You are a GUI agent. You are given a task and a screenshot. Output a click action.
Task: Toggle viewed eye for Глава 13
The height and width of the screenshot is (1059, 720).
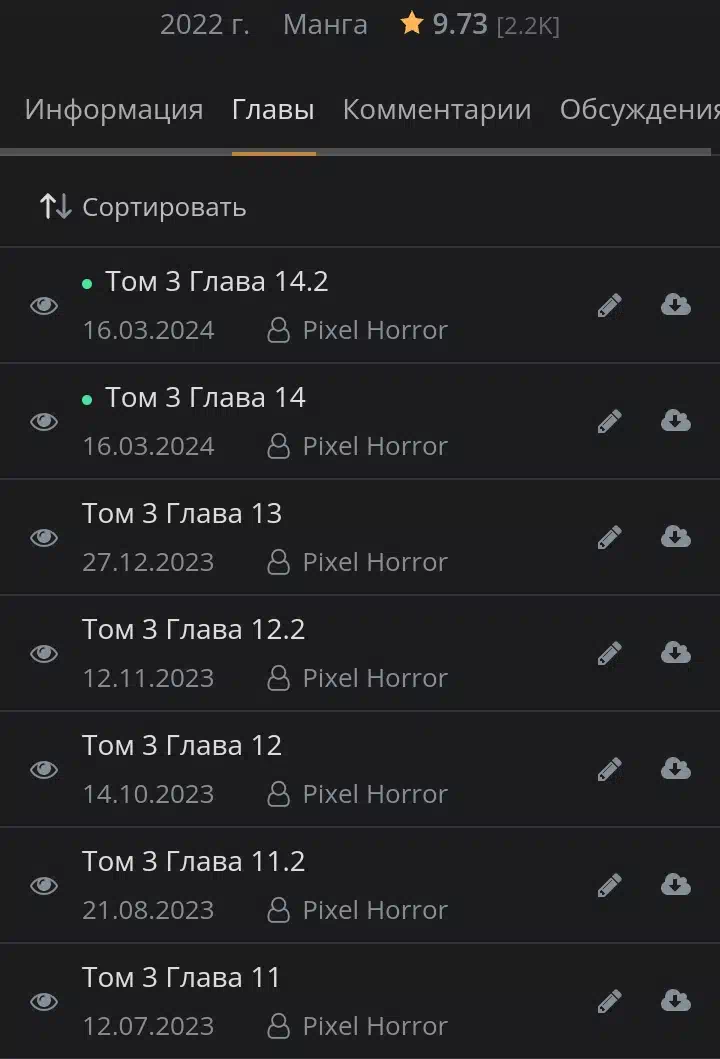coord(44,538)
